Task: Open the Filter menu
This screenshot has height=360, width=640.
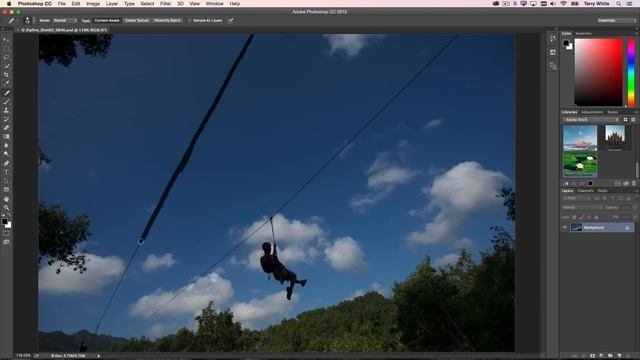Action: [x=165, y=4]
